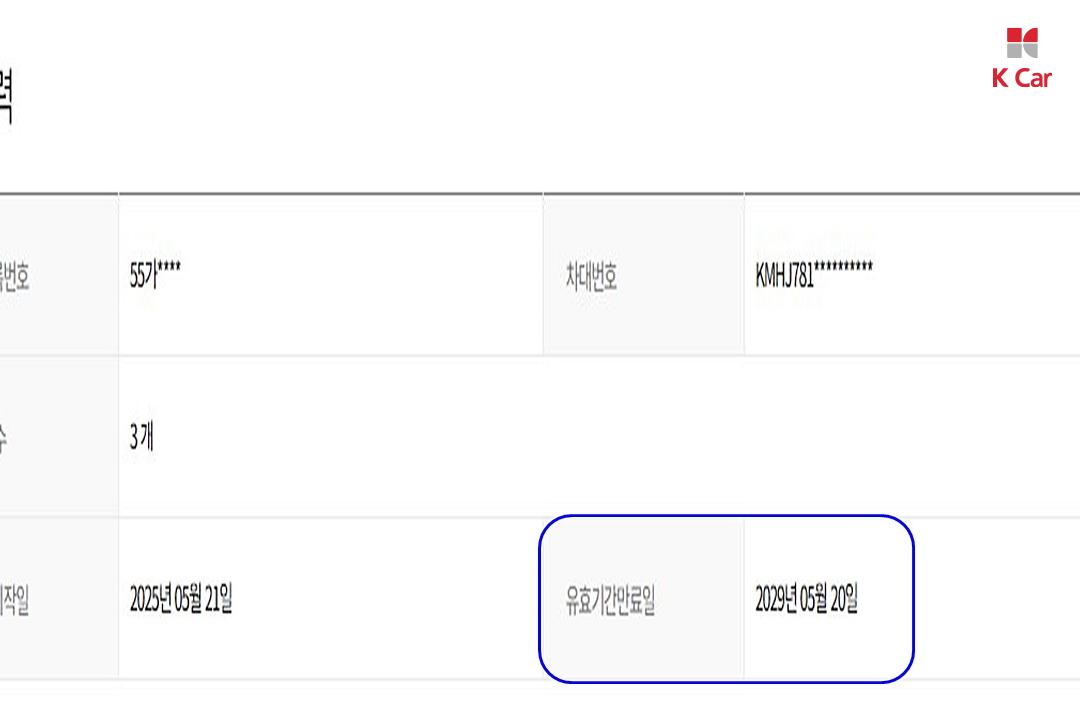This screenshot has width=1080, height=720.
Task: Click the cut-off "번호" plate label cell
Action: 14,277
